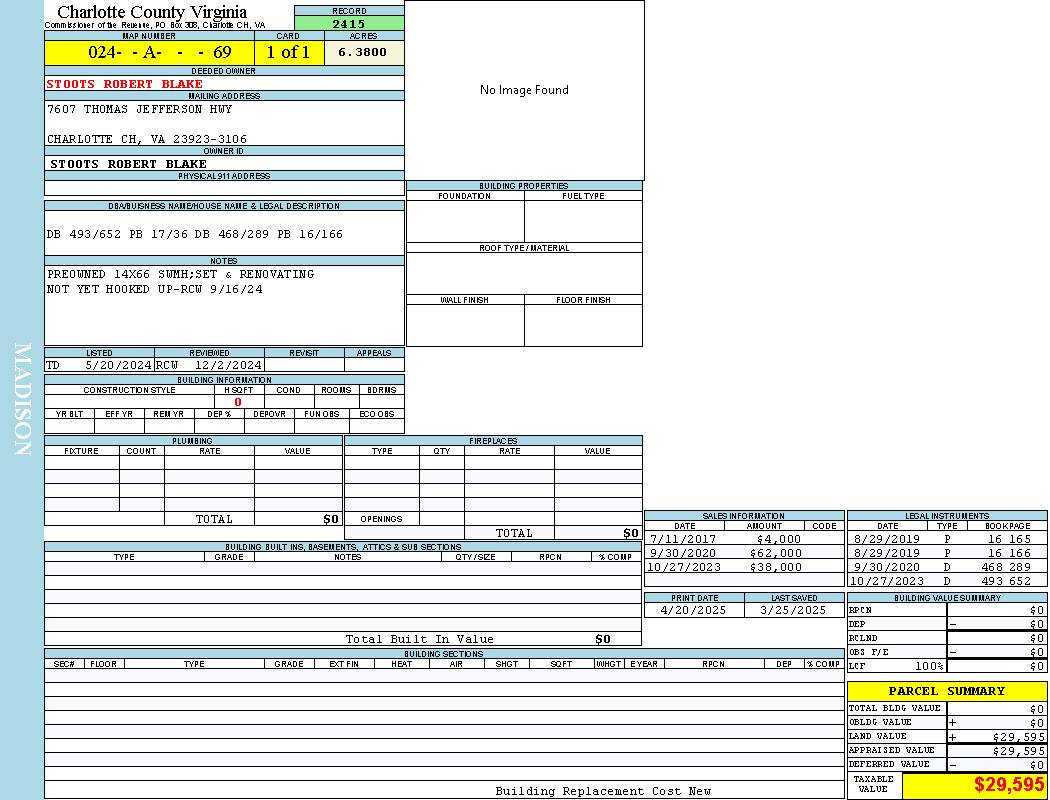
Task: Select the listed date 5/20/2024
Action: [117, 366]
